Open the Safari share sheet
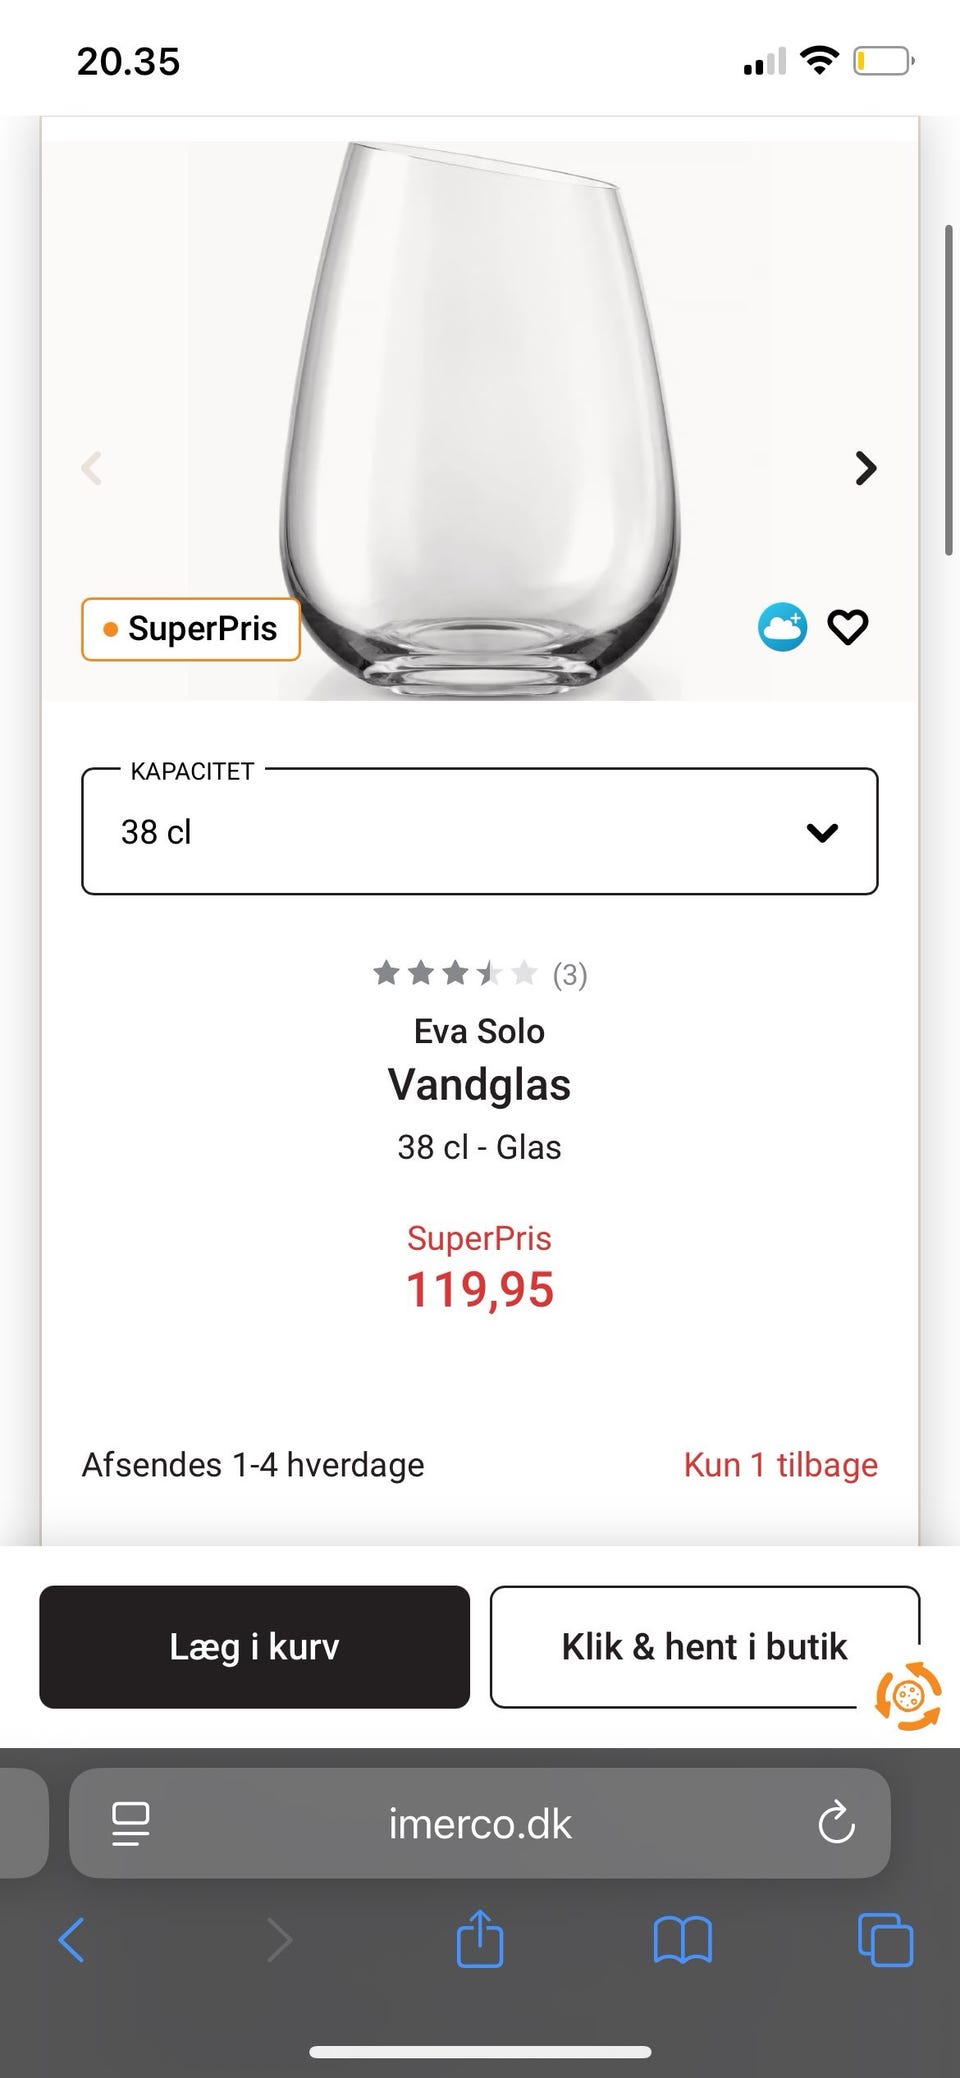The height and width of the screenshot is (2078, 960). pos(480,1940)
